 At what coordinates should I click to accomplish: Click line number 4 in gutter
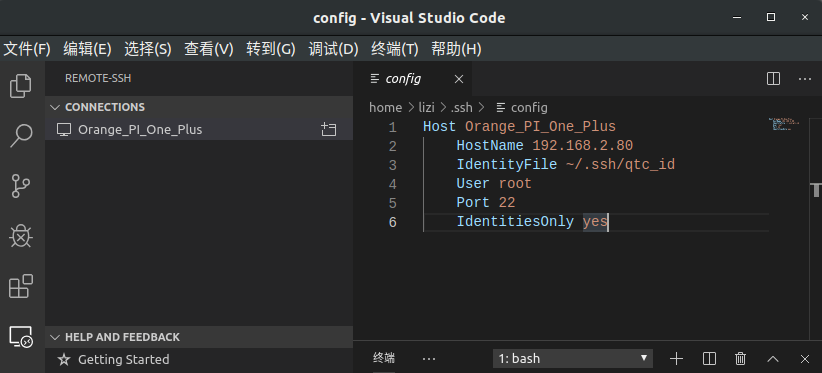pyautogui.click(x=393, y=184)
